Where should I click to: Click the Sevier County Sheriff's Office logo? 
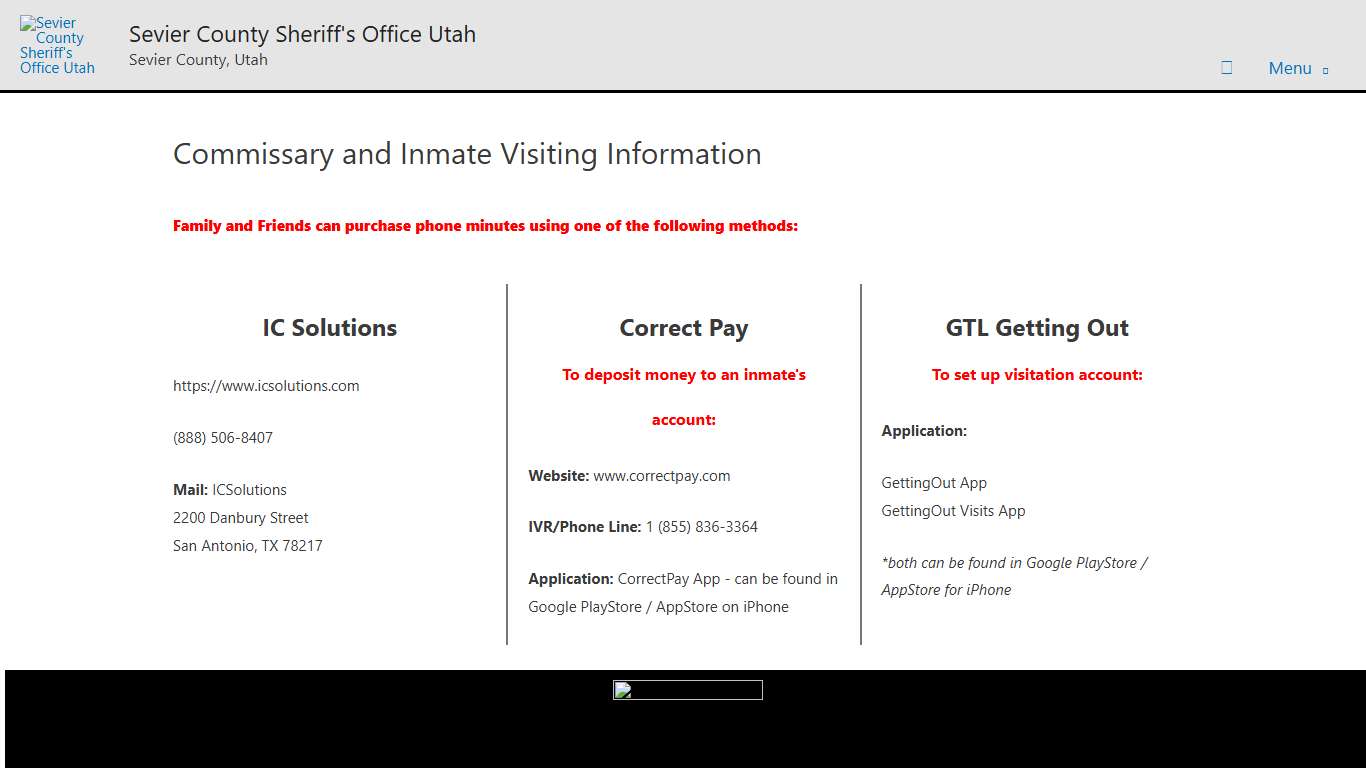point(56,42)
